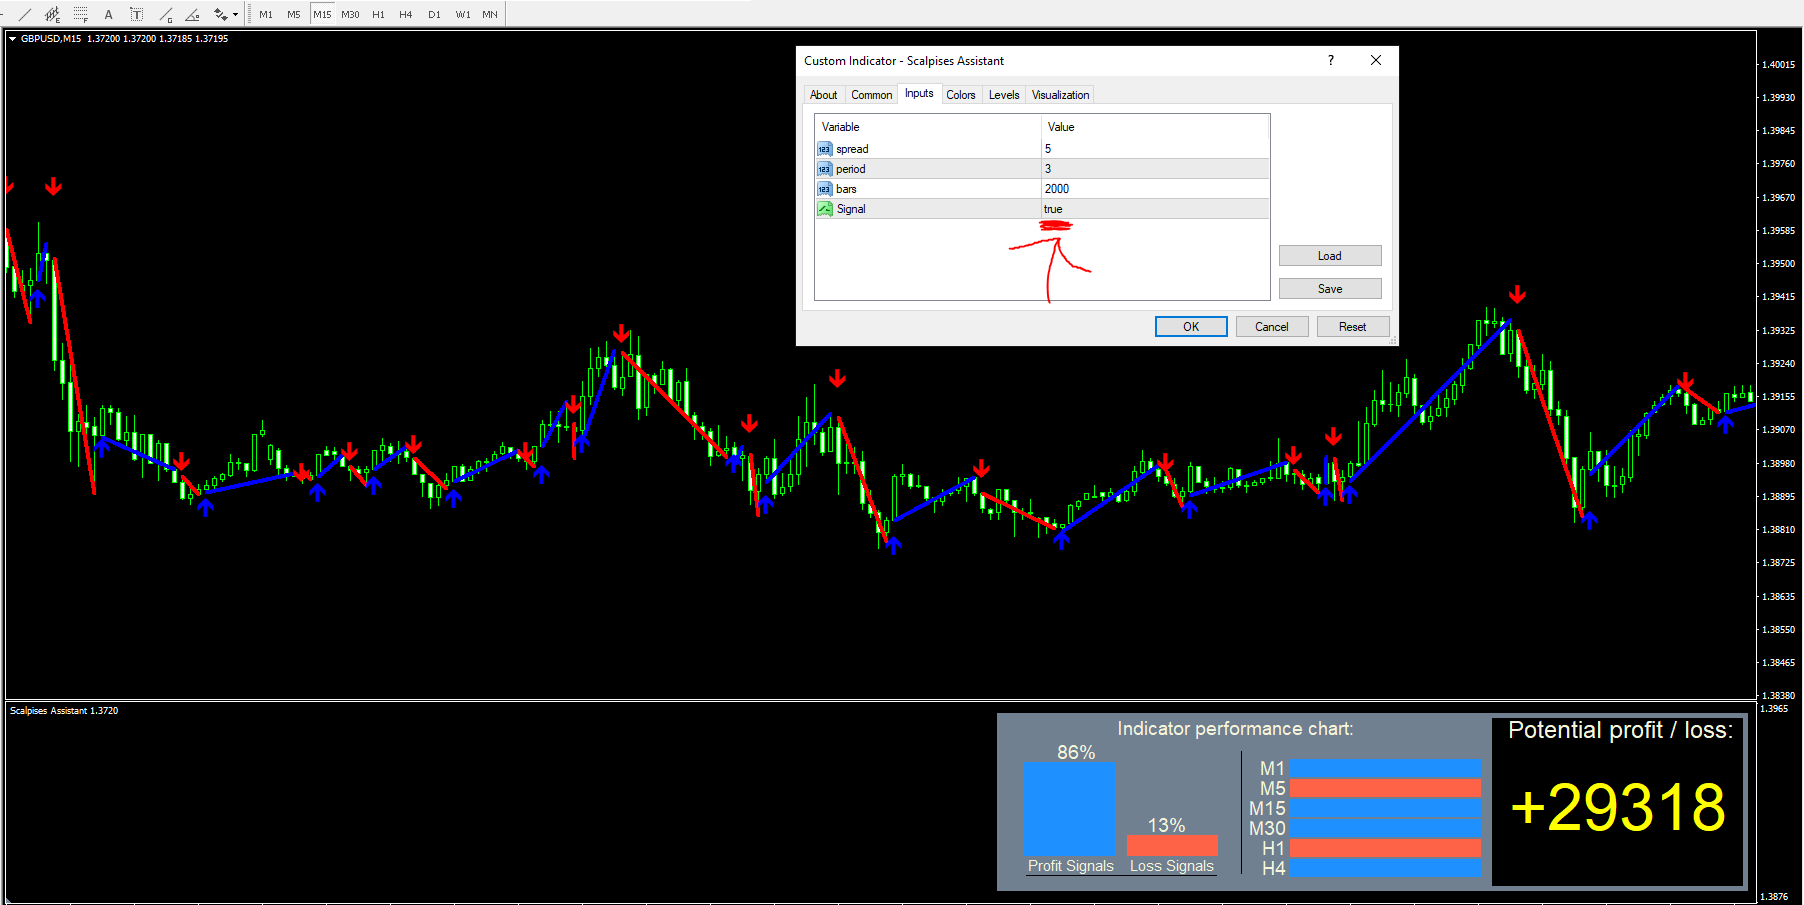Screen dimensions: 1804x905
Task: Switch chart to M30 timeframe
Action: click(x=350, y=14)
